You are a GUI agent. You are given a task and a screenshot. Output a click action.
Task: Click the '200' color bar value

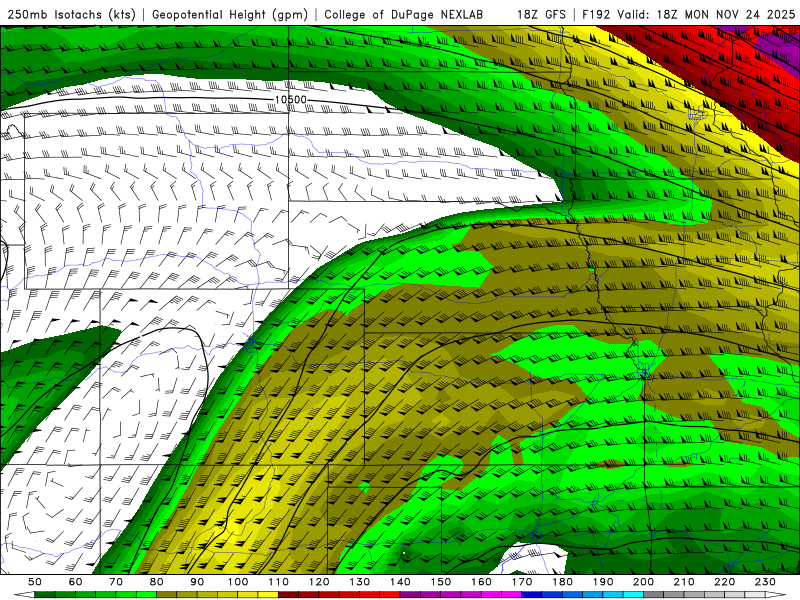[x=644, y=582]
